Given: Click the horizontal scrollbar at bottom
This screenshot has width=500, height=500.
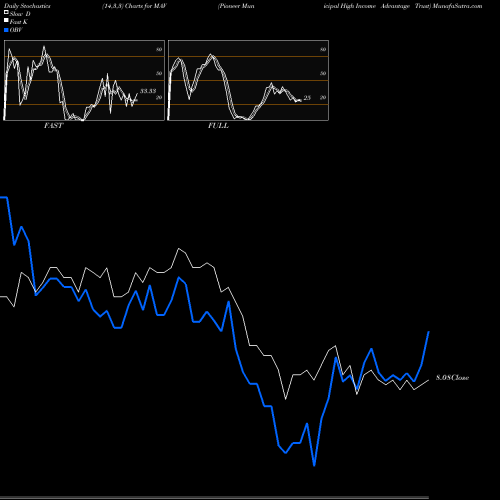Looking at the screenshot, I should (214, 498).
